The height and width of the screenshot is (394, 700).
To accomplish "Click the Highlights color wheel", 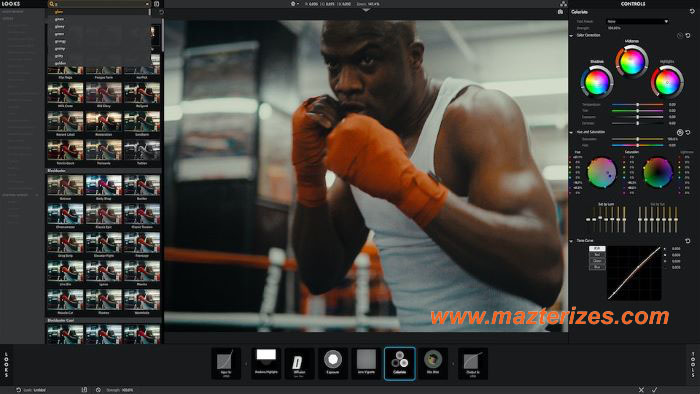I will pyautogui.click(x=667, y=82).
